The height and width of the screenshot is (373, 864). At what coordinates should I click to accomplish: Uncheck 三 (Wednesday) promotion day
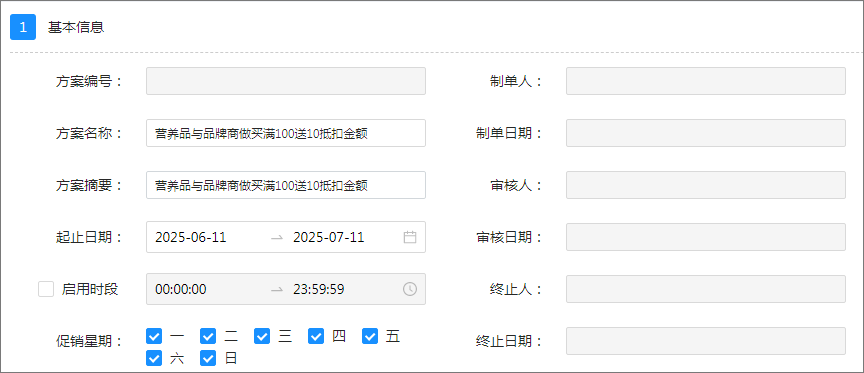[x=262, y=336]
